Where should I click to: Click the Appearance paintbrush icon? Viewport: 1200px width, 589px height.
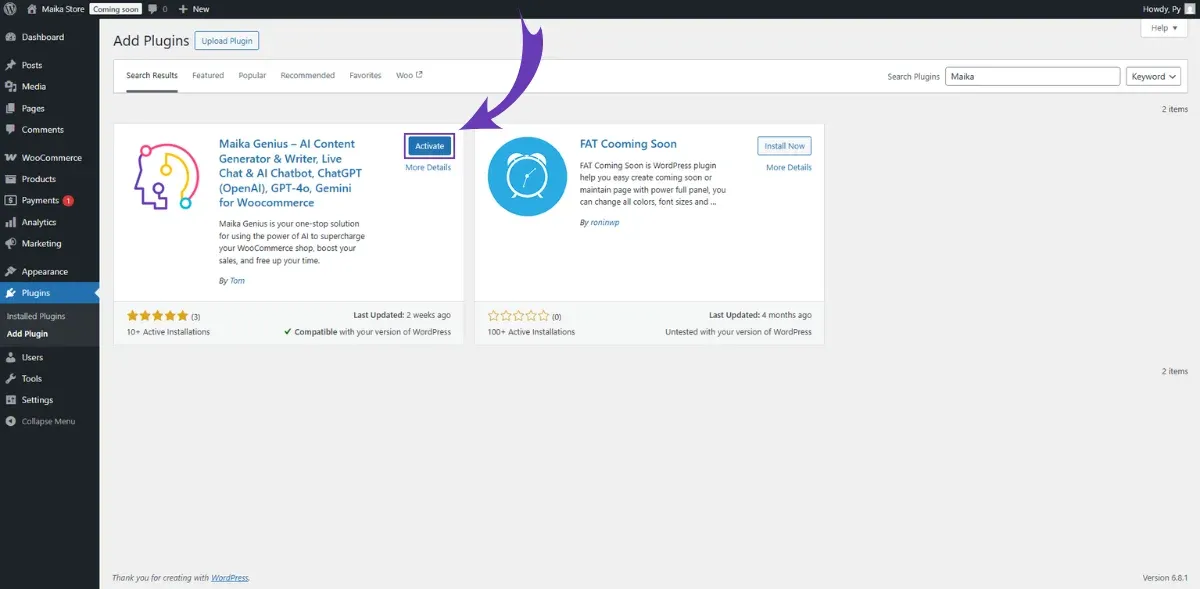pos(10,272)
